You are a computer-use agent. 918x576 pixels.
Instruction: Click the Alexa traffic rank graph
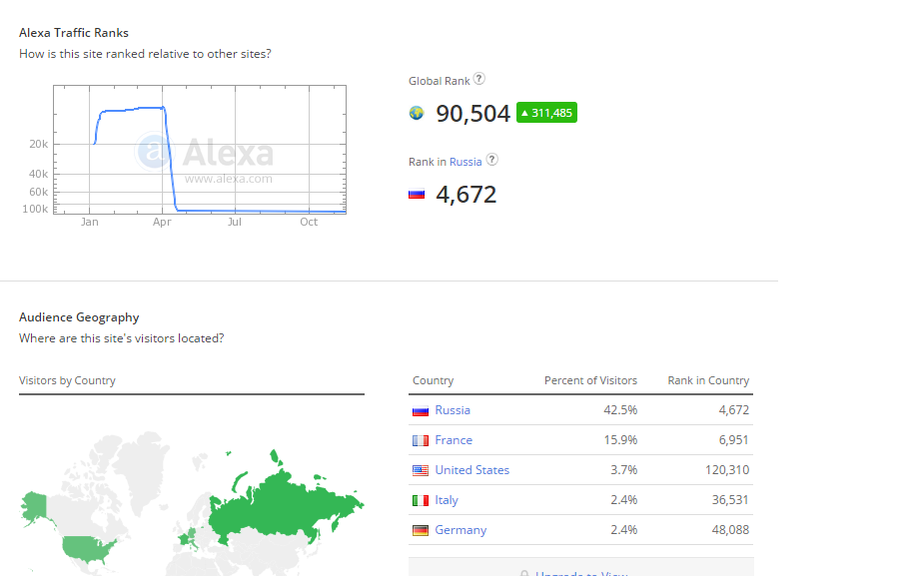200,150
